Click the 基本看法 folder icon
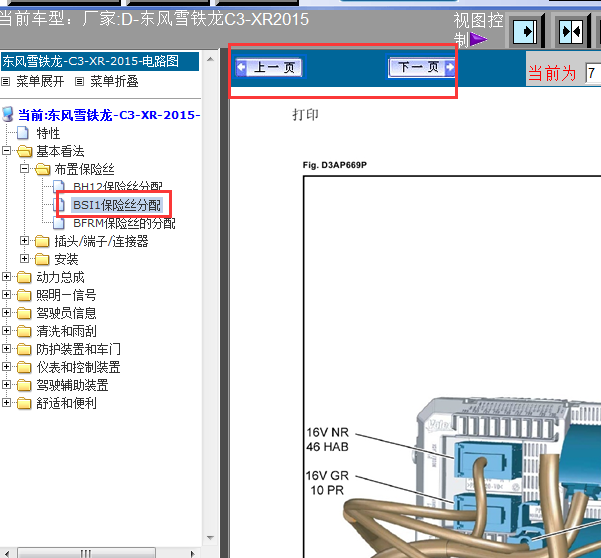601x558 pixels. 25,151
